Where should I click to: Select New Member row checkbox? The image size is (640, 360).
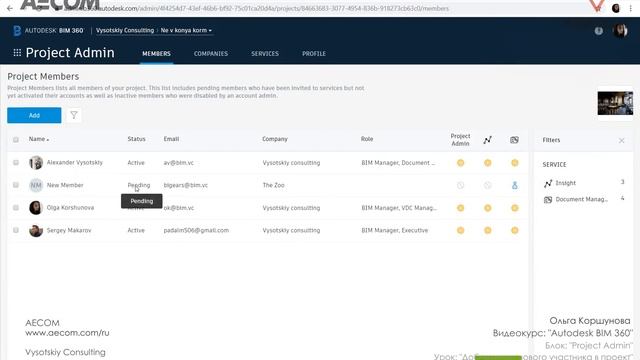point(16,185)
